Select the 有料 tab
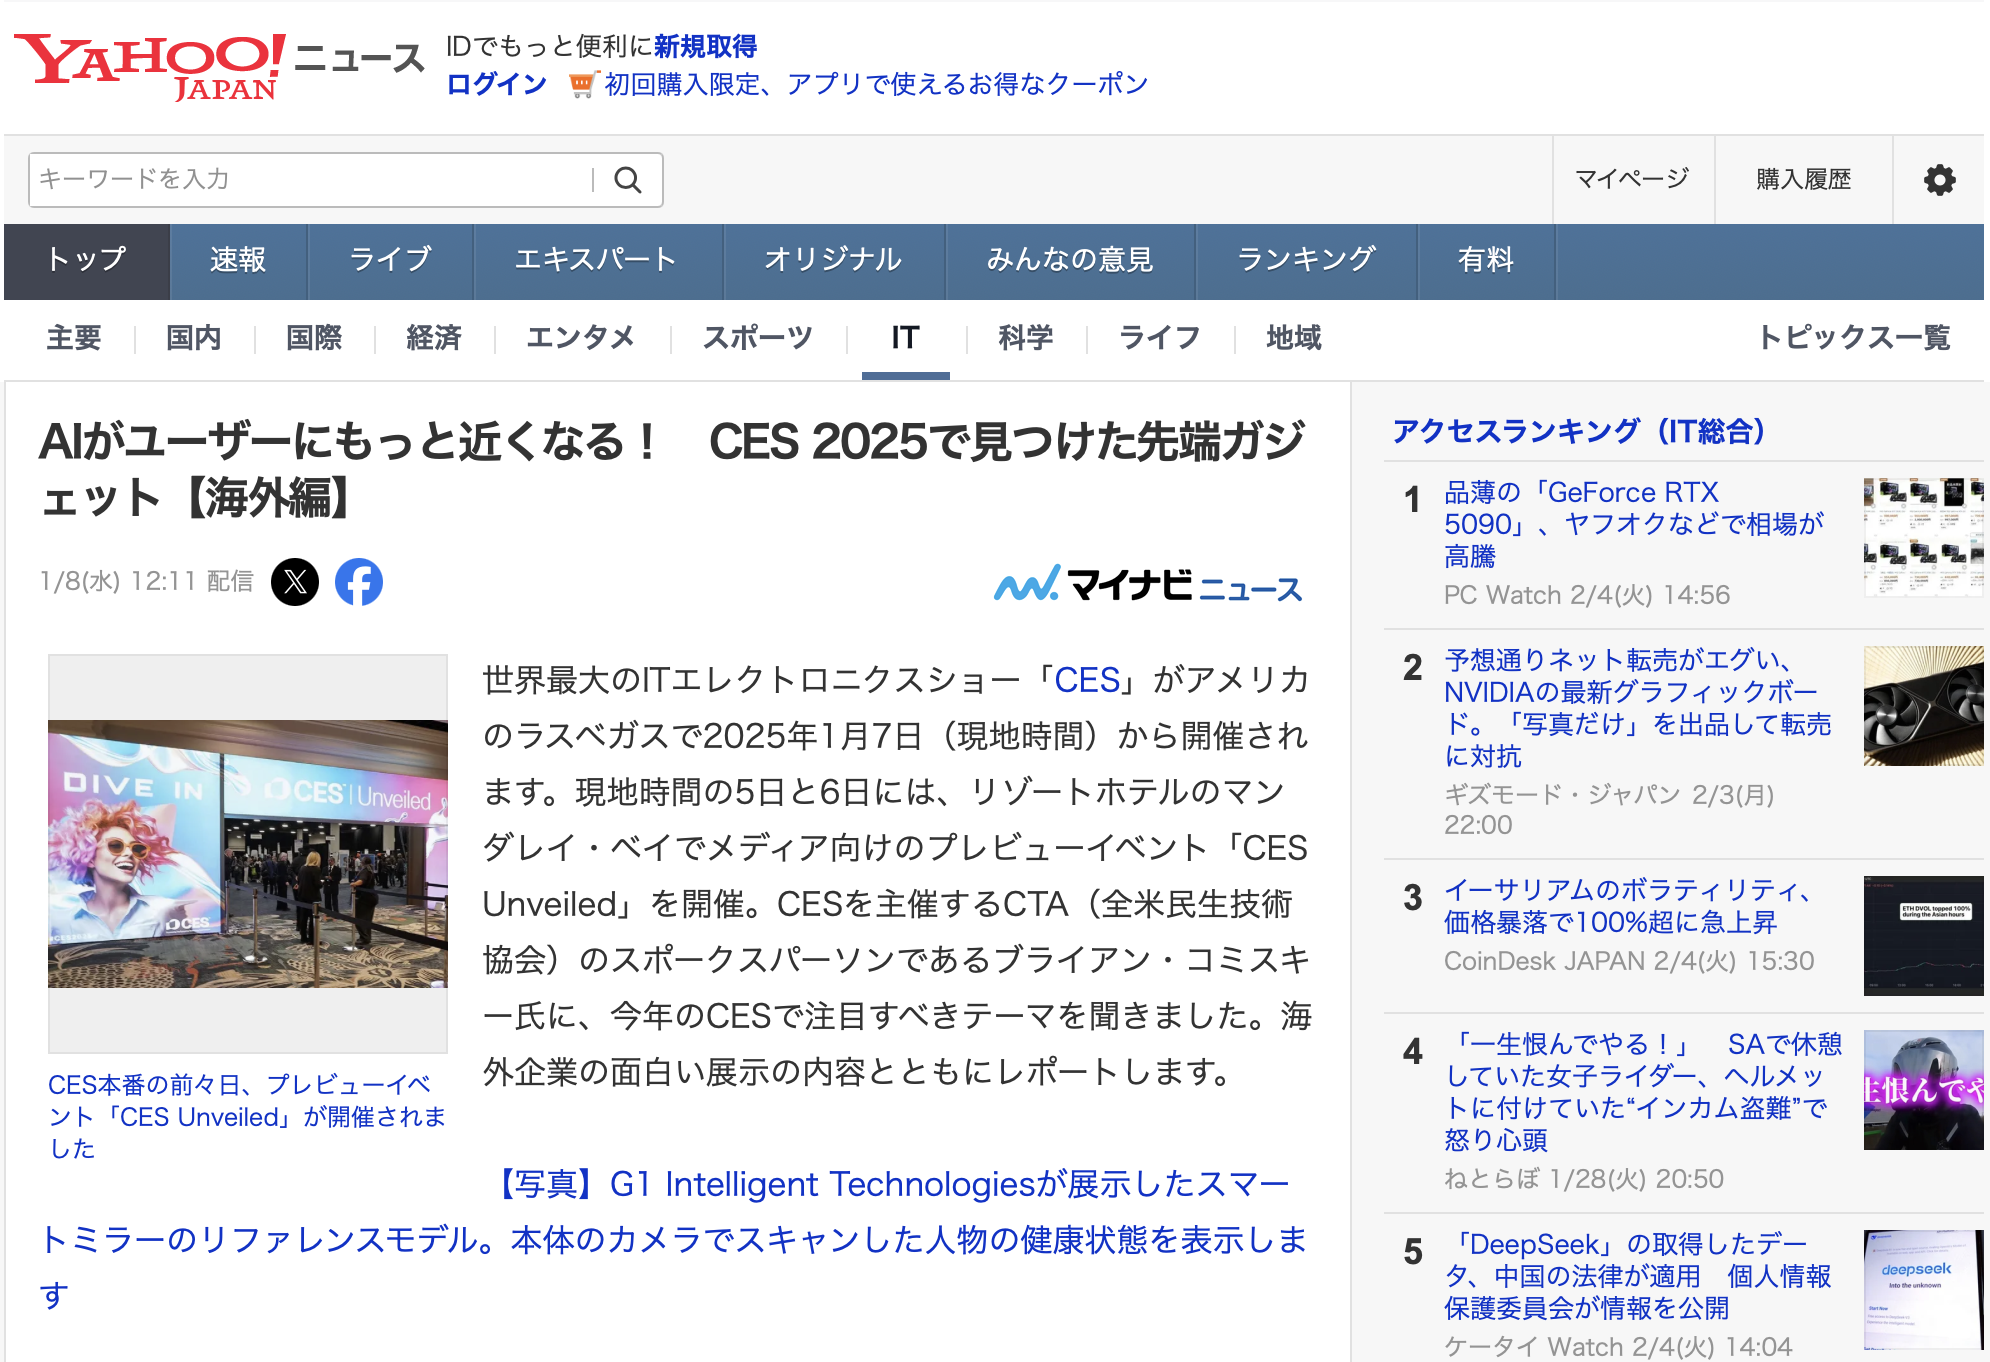 (1486, 261)
